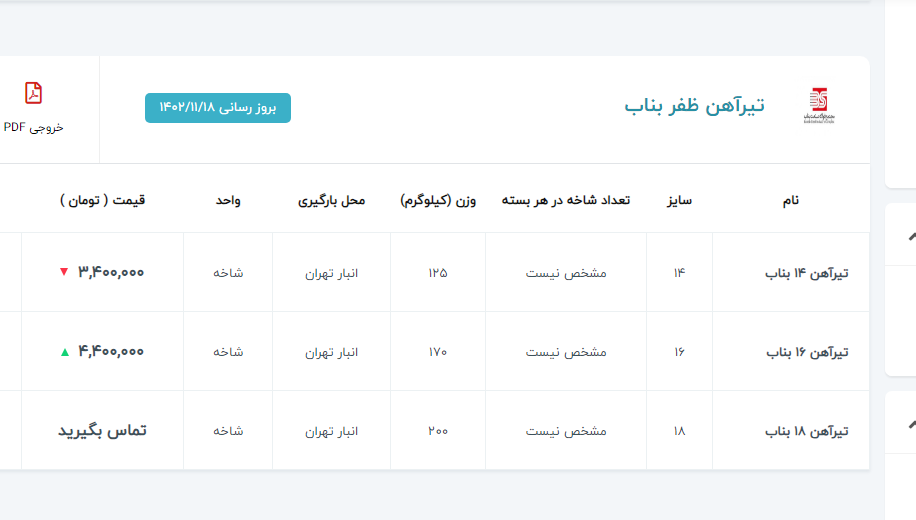This screenshot has height=520, width=916.
Task: Open the تیرآهن ۱۴ بناب product link
Action: coord(806,273)
